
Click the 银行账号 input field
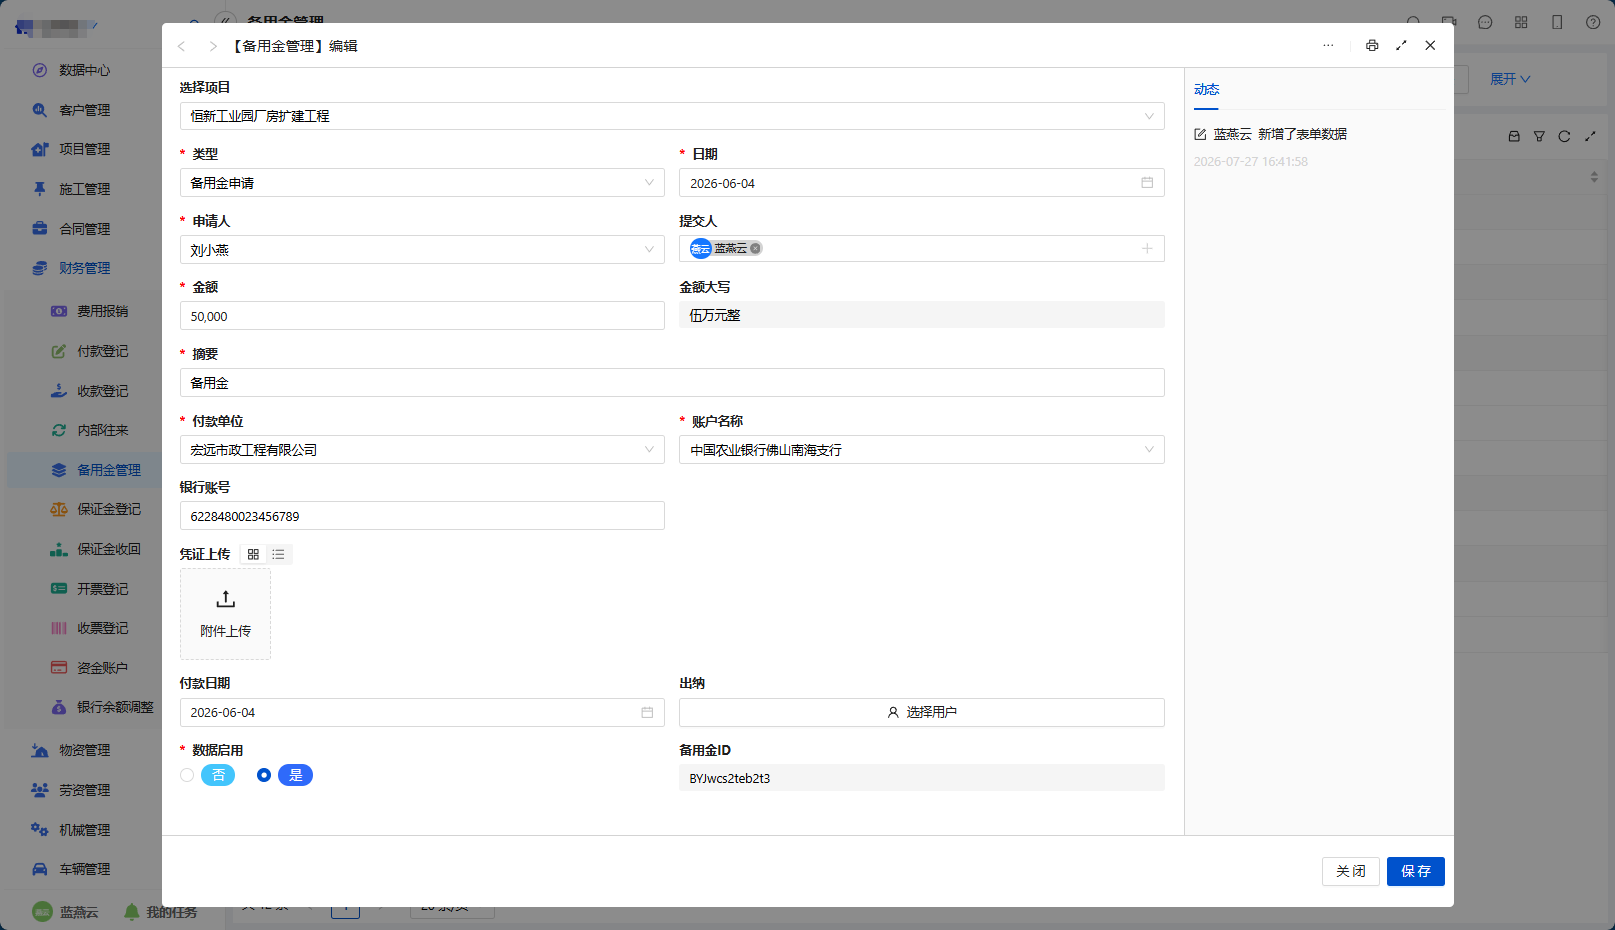tap(422, 516)
